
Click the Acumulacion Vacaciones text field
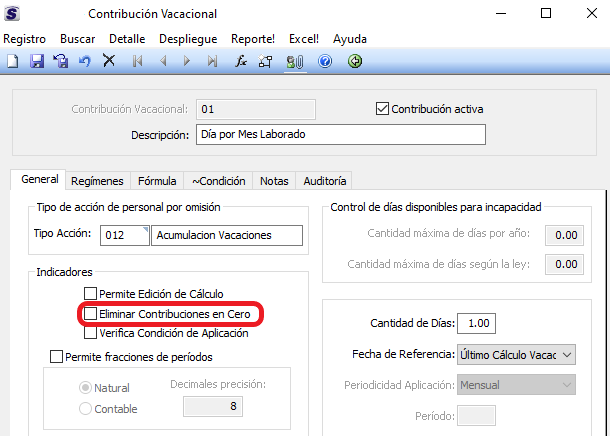pyautogui.click(x=227, y=235)
